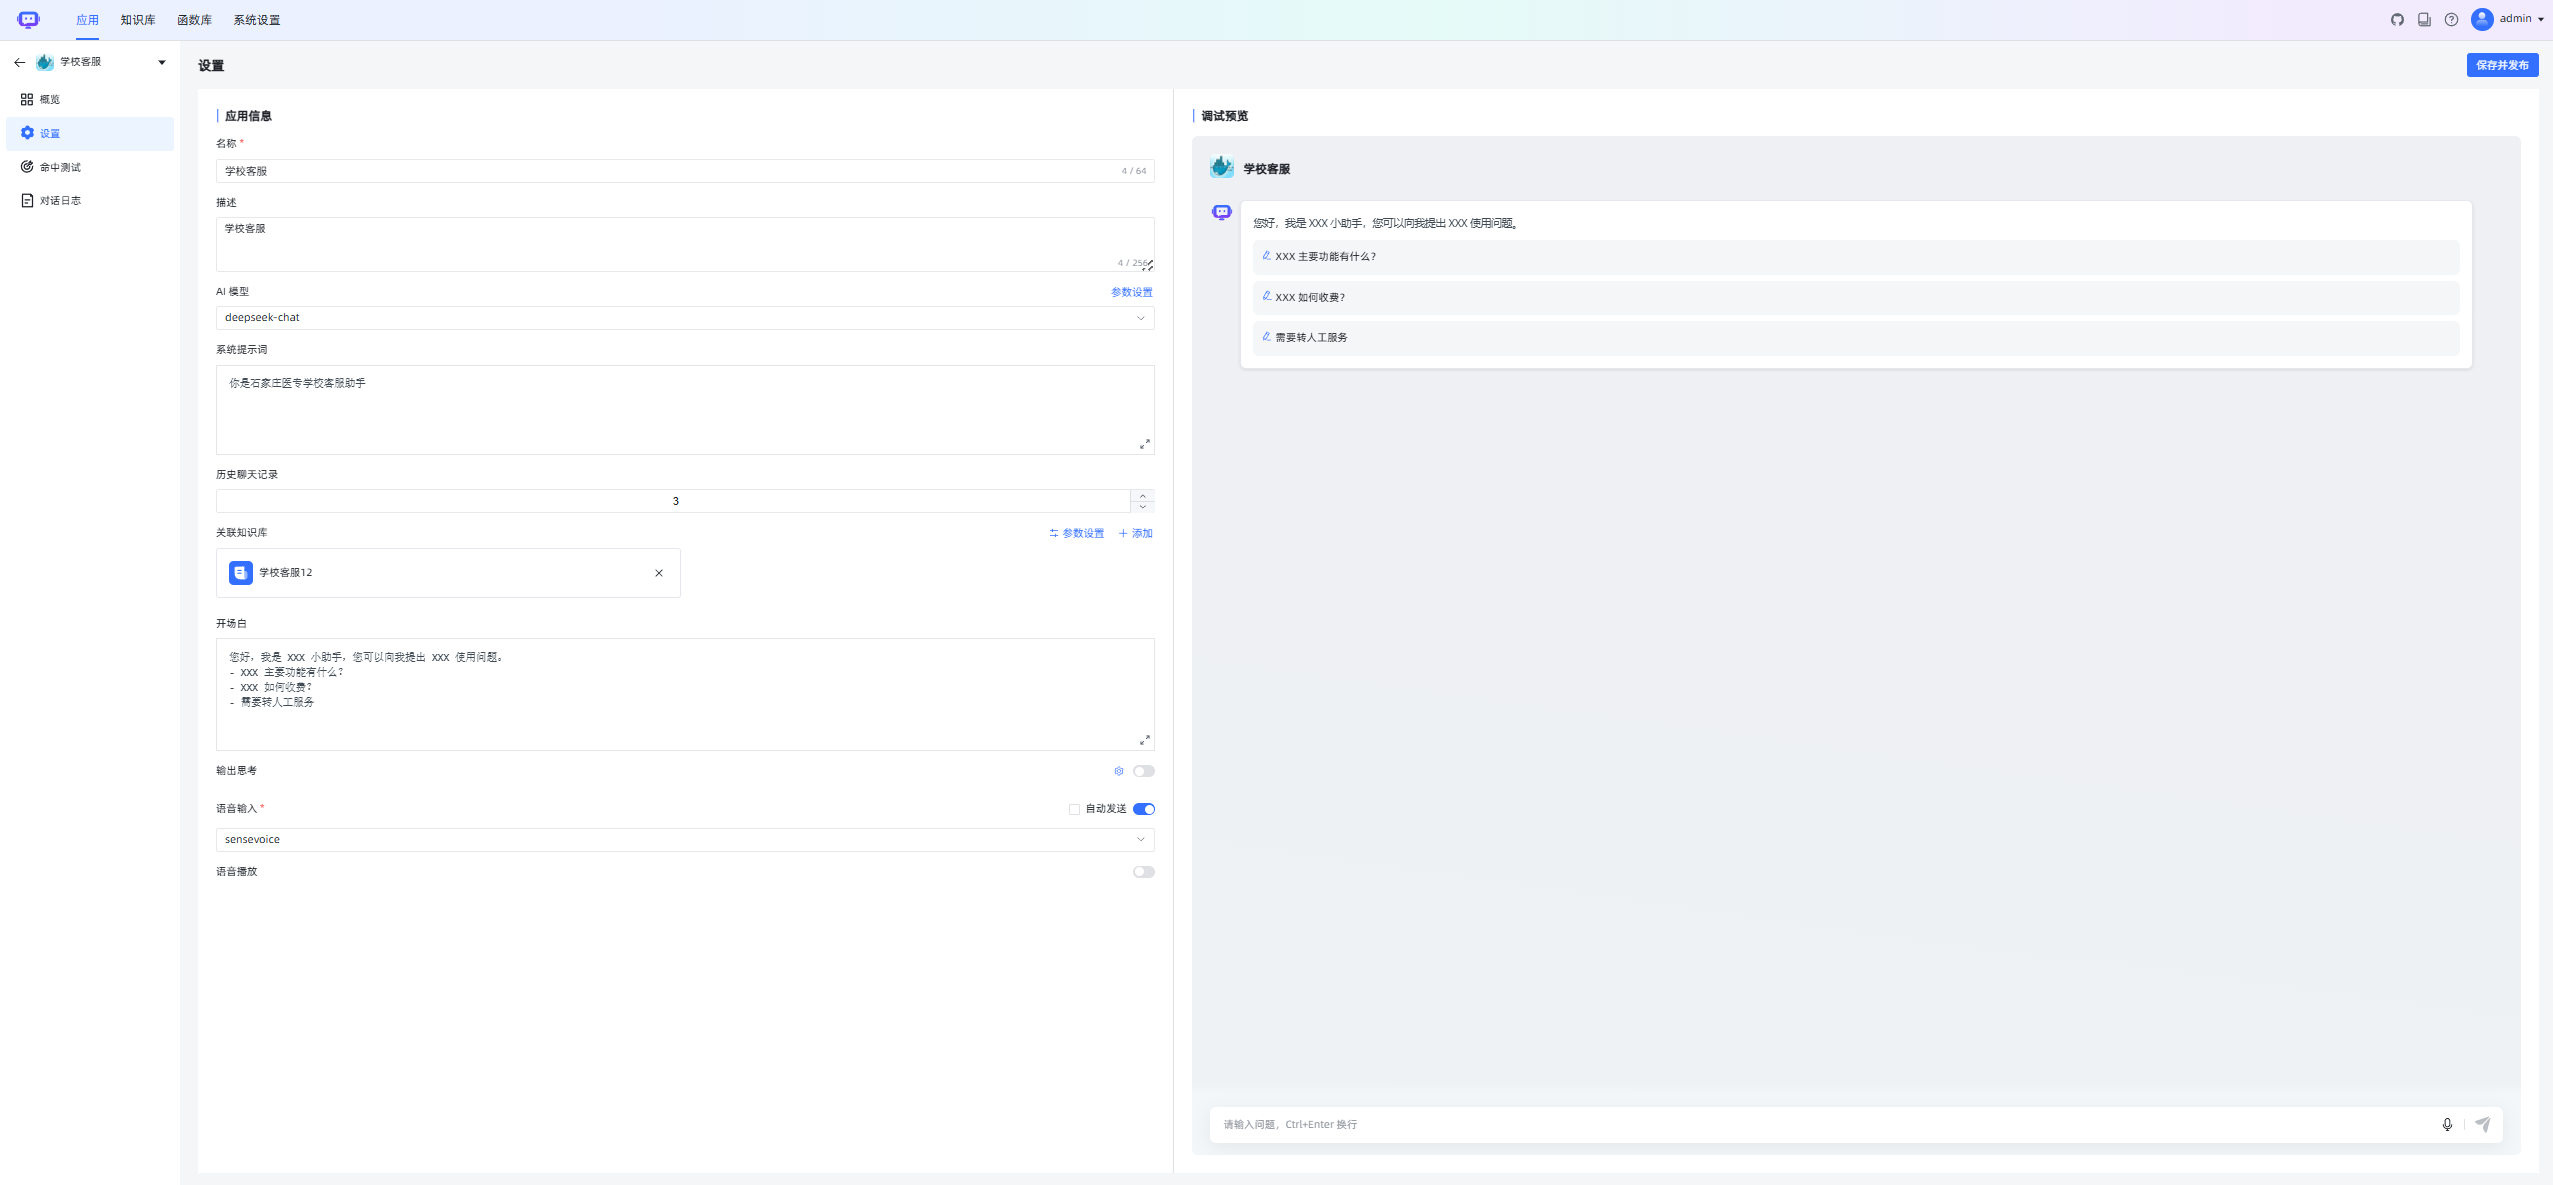The width and height of the screenshot is (2553, 1185).
Task: Increase 历史聊天记录 with up stepper arrow
Action: pos(1142,496)
